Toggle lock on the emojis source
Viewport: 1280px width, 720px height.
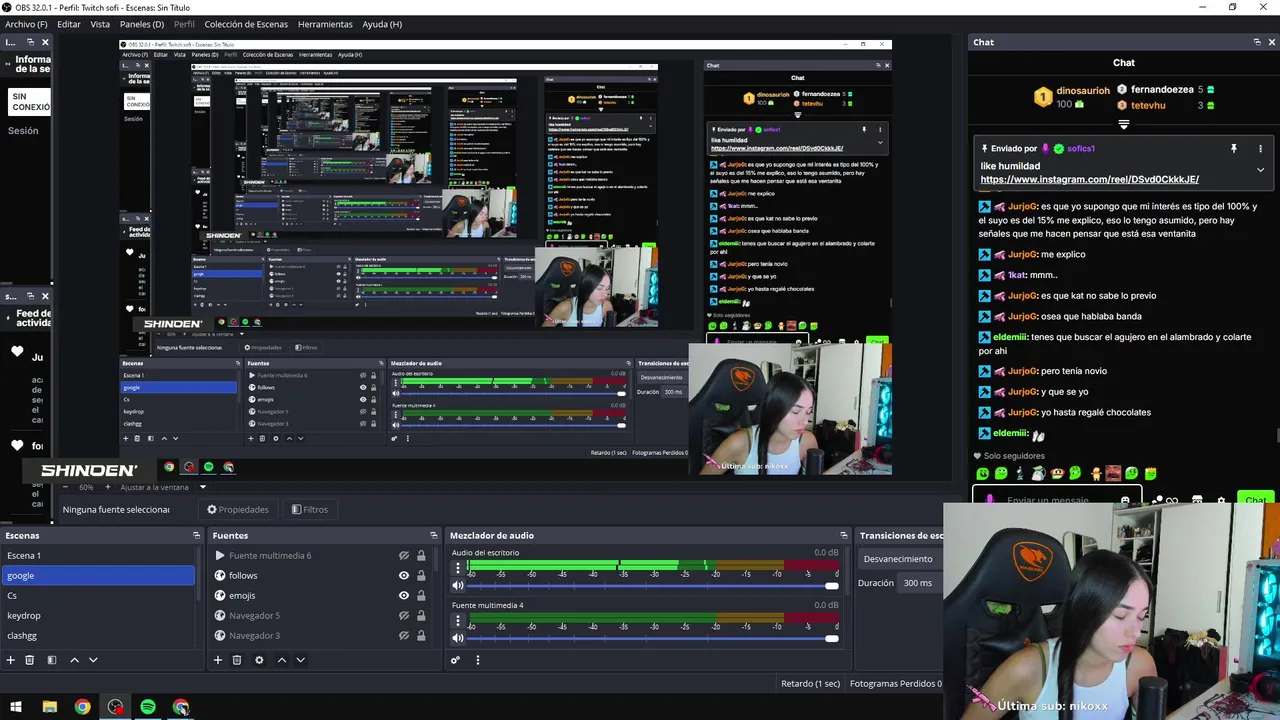(421, 596)
